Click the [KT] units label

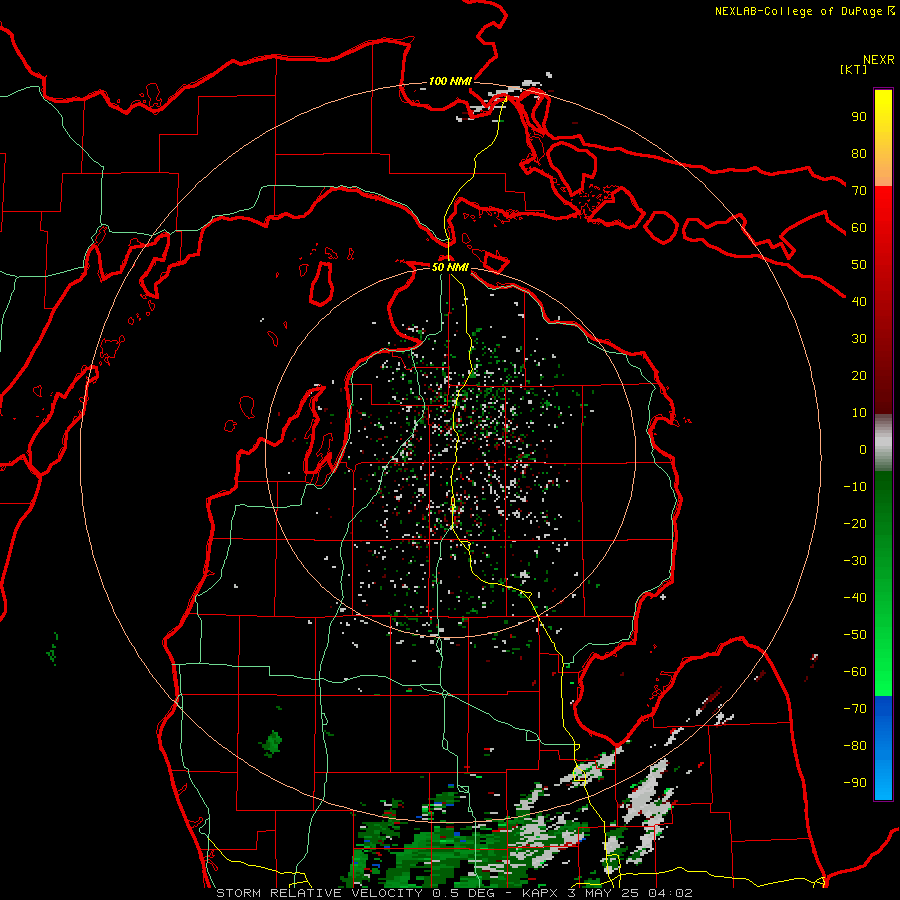click(854, 69)
